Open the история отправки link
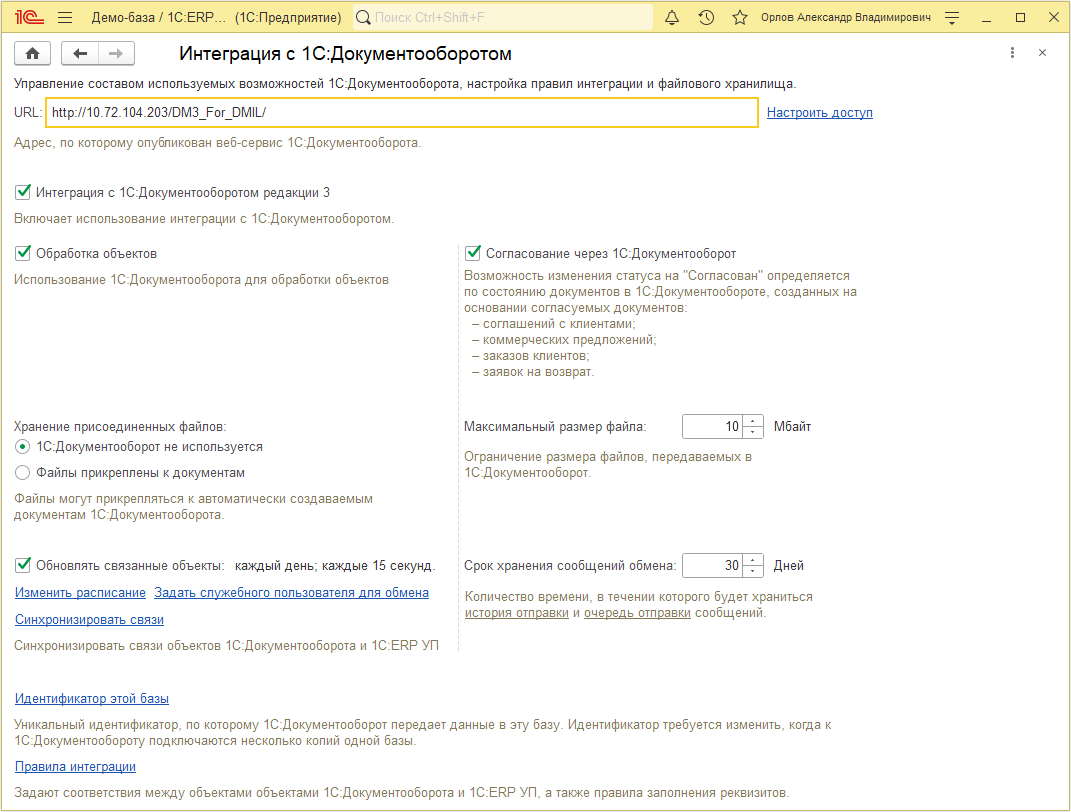The height and width of the screenshot is (812, 1071). point(517,613)
